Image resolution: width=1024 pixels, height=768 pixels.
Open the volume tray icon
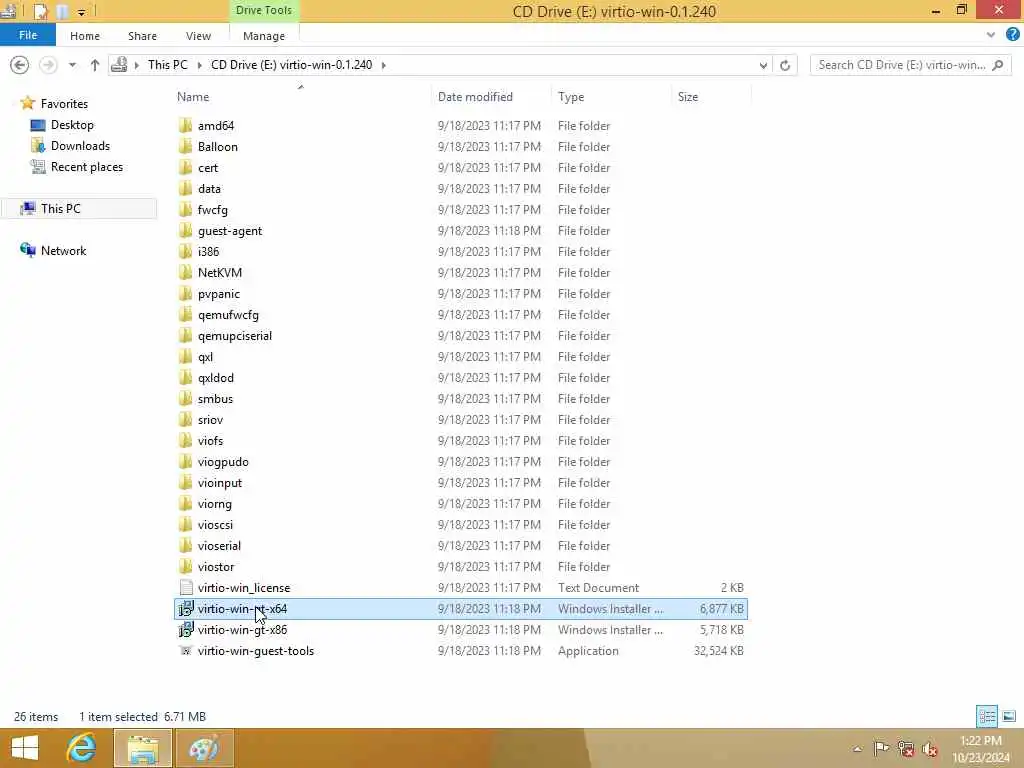[930, 749]
